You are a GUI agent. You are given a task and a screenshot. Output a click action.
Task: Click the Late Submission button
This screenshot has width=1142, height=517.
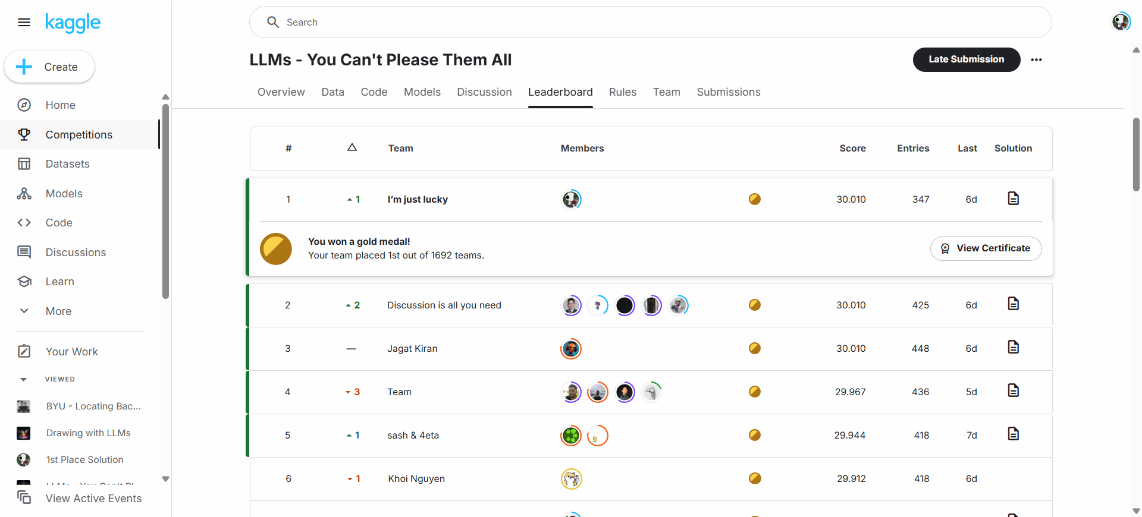tap(966, 60)
